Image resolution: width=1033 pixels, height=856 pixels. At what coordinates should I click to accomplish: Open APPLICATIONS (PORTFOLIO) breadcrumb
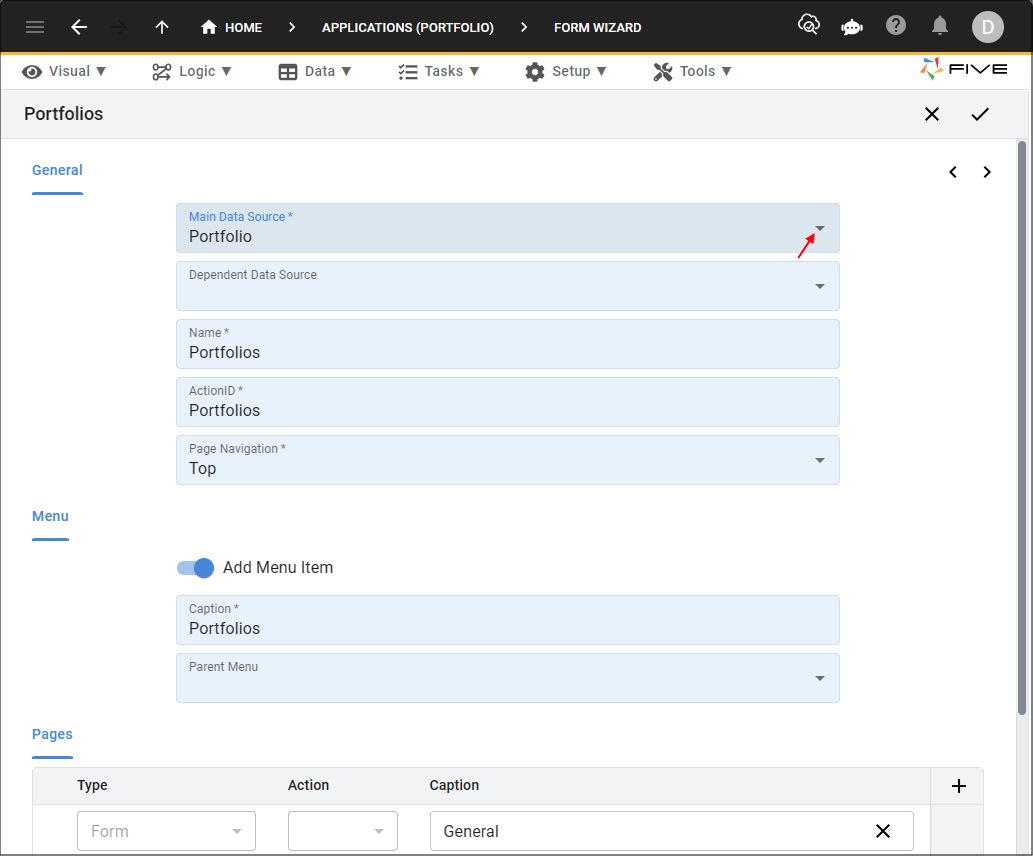point(407,28)
